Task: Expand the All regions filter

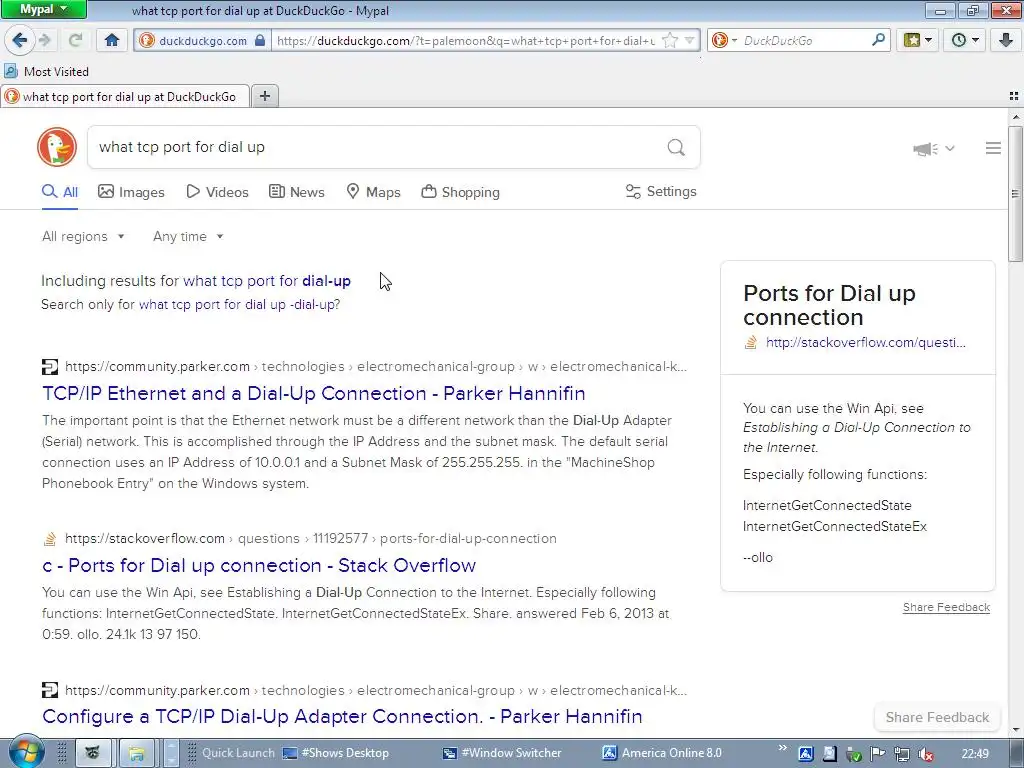Action: click(x=83, y=236)
